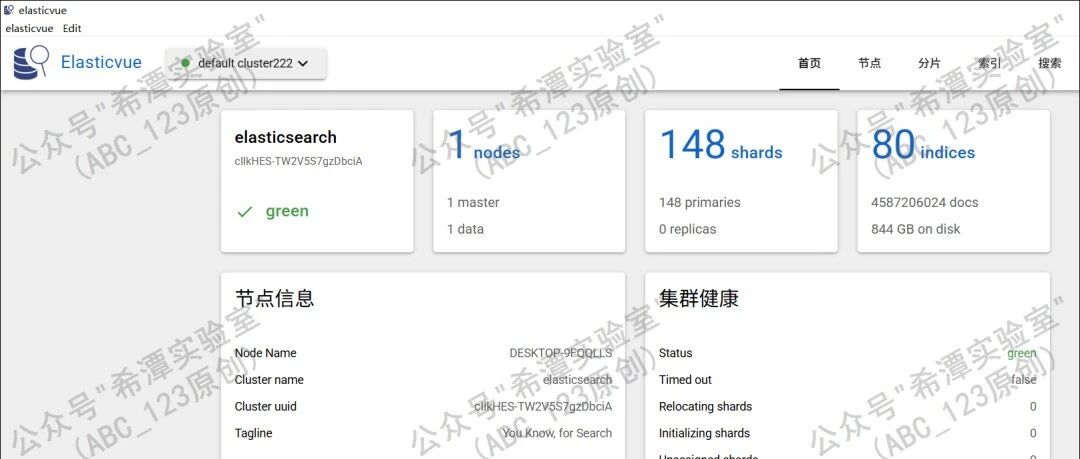The height and width of the screenshot is (459, 1080).
Task: Click the 节点信息 section heading
Action: pos(275,298)
